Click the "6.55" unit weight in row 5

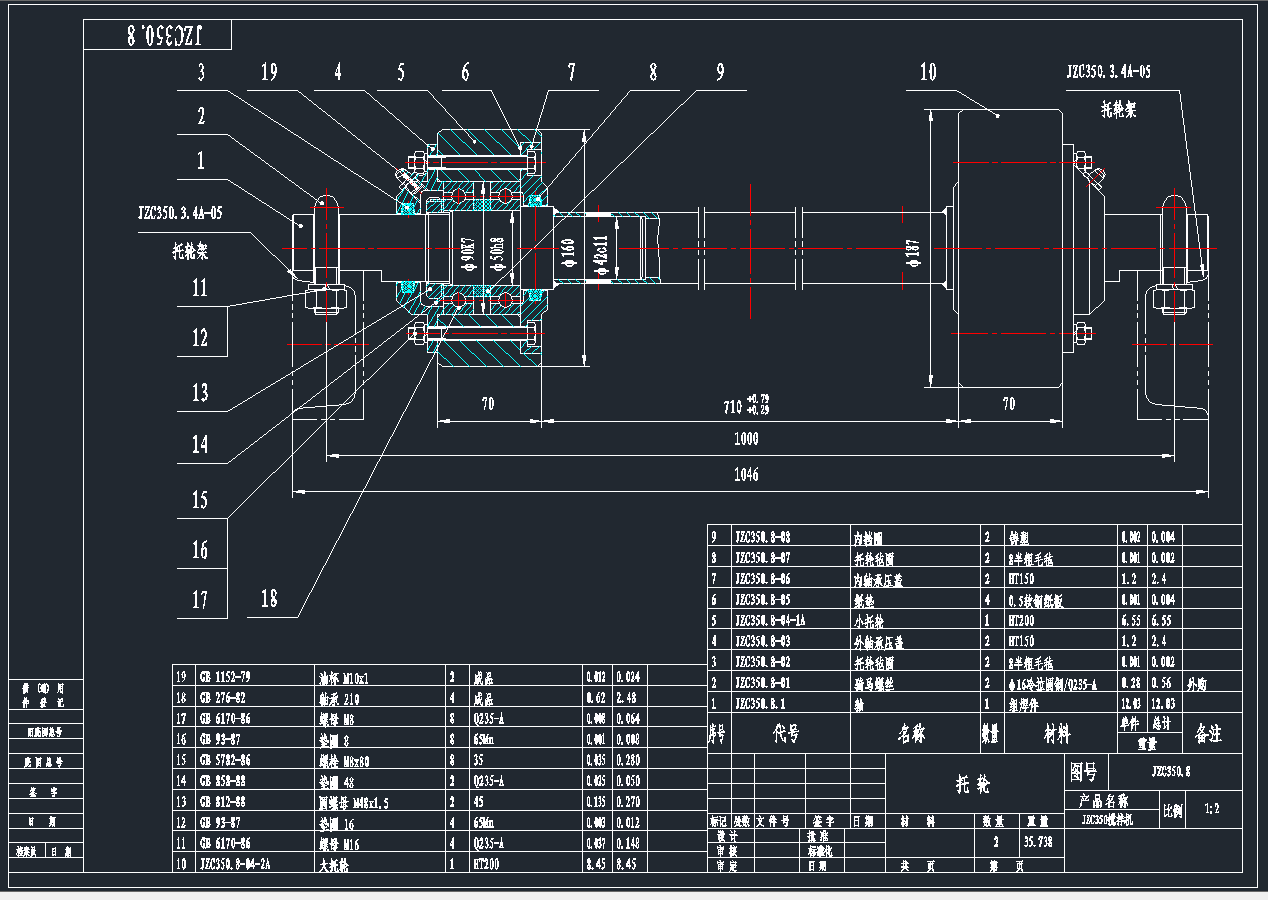(1130, 620)
